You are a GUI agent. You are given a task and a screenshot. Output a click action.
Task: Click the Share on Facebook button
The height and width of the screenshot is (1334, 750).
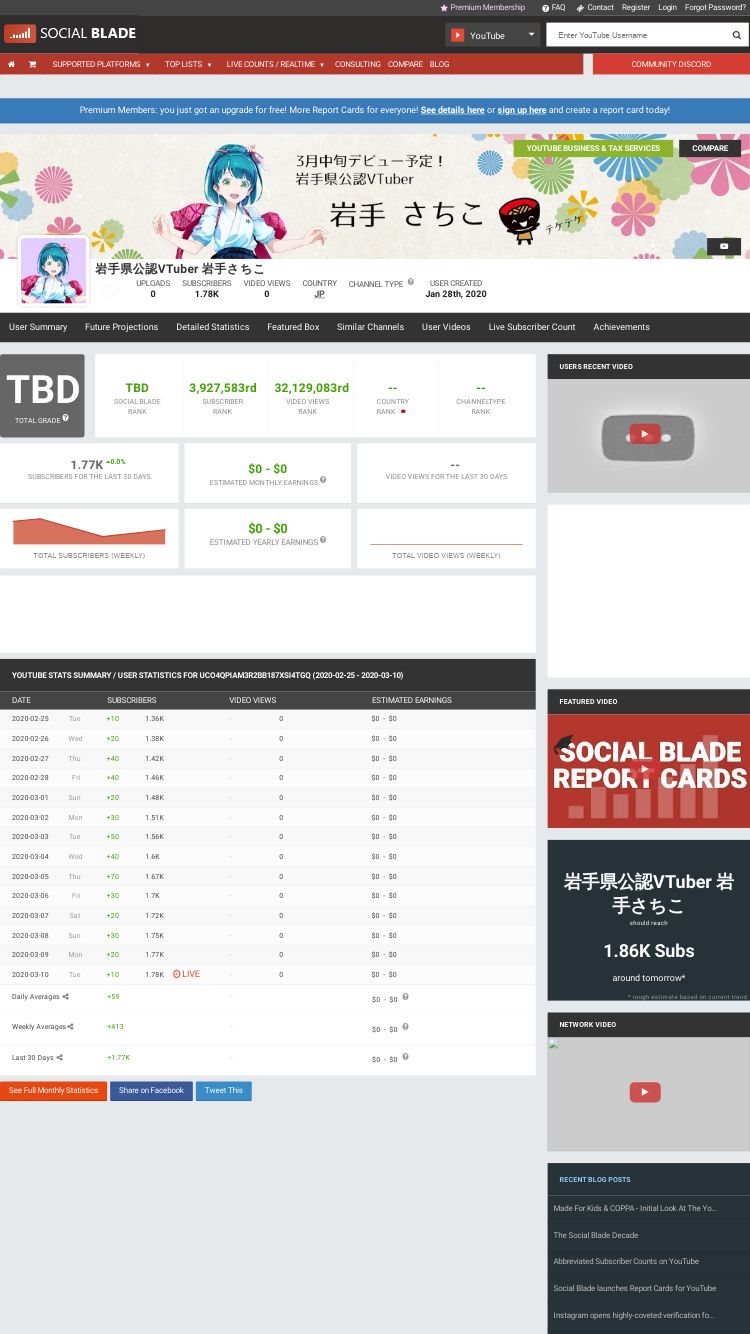tap(151, 1090)
